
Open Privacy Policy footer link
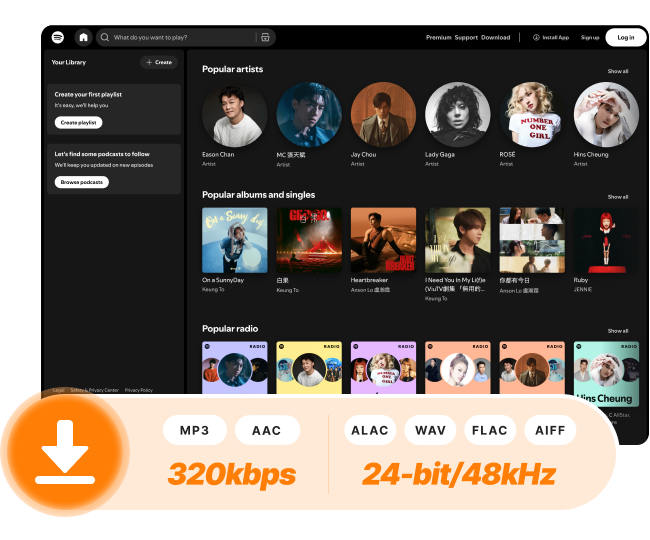[x=139, y=390]
